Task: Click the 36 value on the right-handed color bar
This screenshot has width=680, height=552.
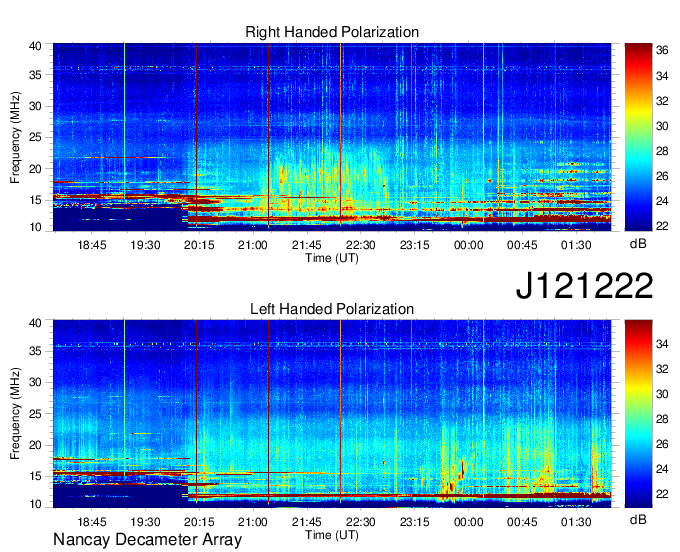Action: (x=662, y=51)
